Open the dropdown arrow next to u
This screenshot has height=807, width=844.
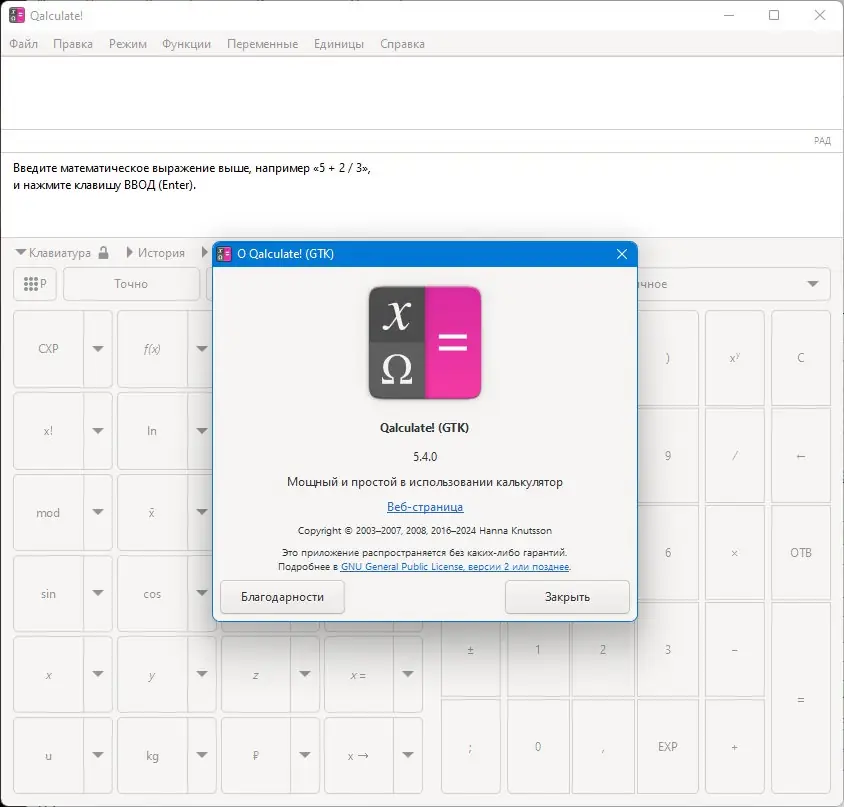point(98,755)
